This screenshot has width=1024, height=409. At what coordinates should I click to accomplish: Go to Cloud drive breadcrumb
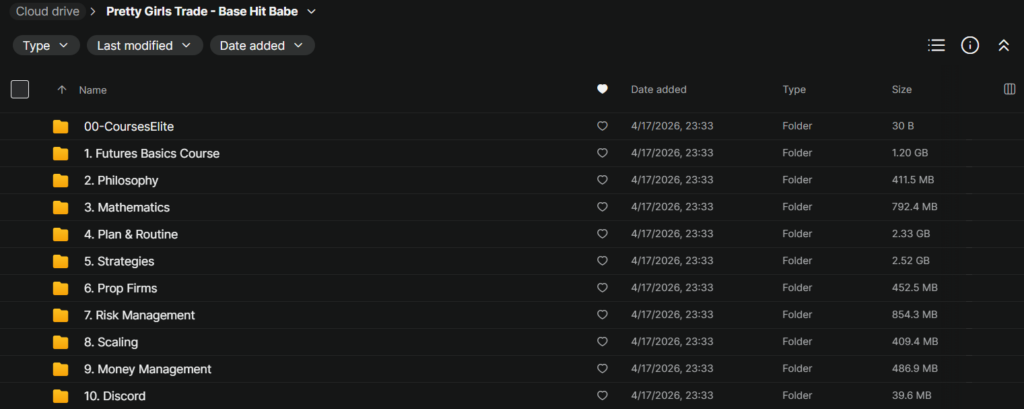coord(48,12)
